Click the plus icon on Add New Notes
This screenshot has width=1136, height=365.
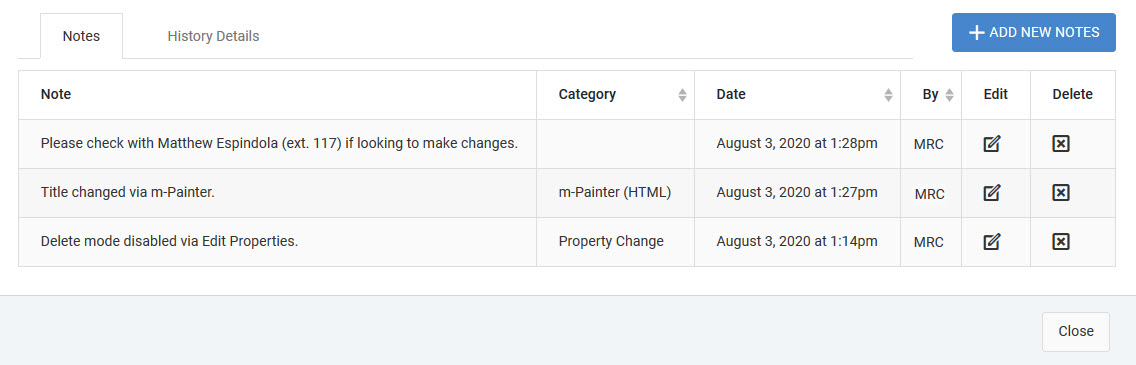coord(977,33)
